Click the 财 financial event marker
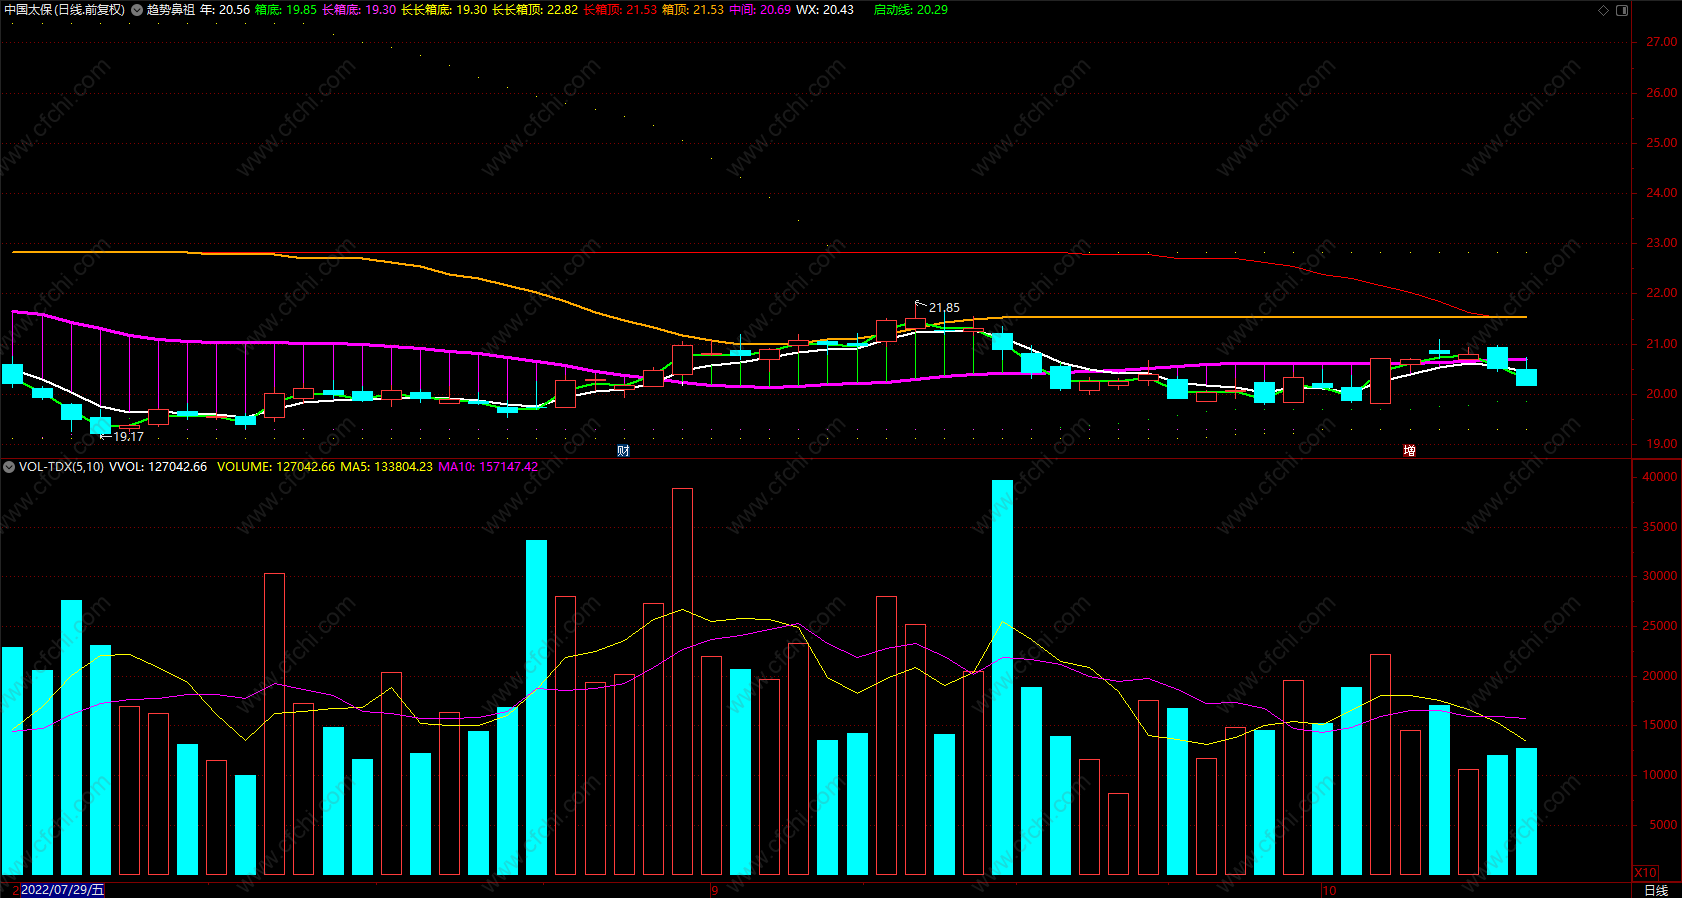 click(623, 451)
